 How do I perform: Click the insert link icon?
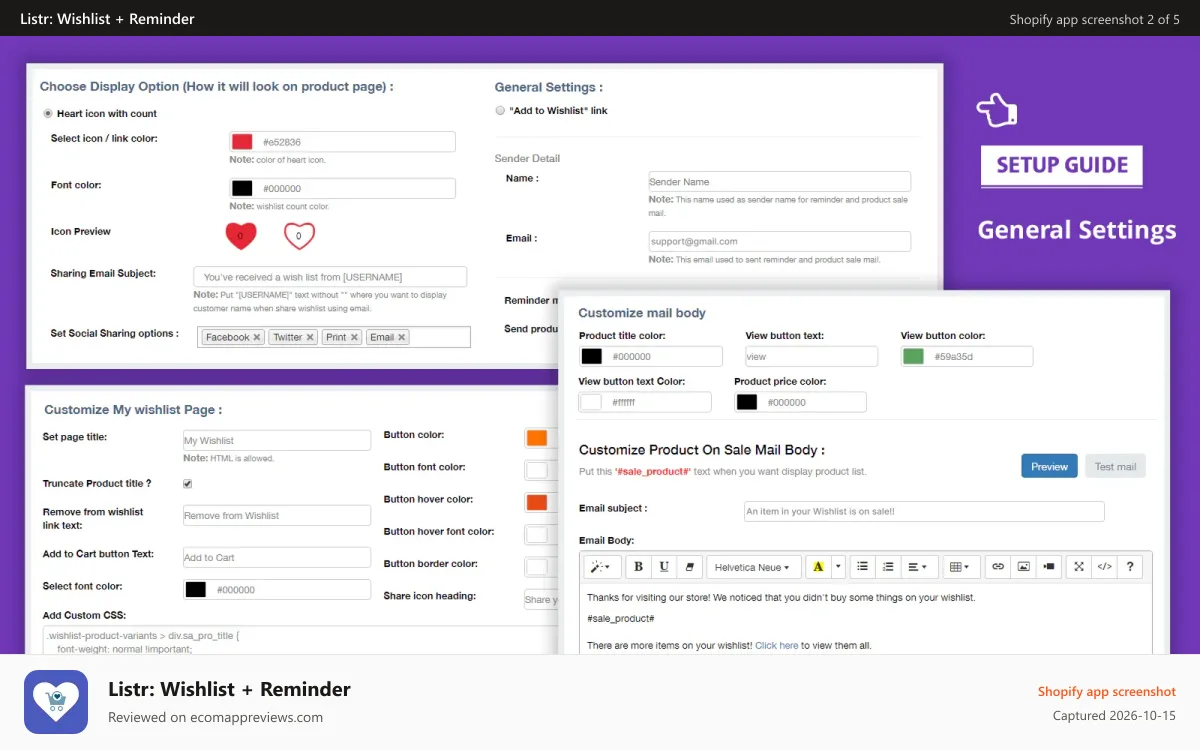pos(997,567)
